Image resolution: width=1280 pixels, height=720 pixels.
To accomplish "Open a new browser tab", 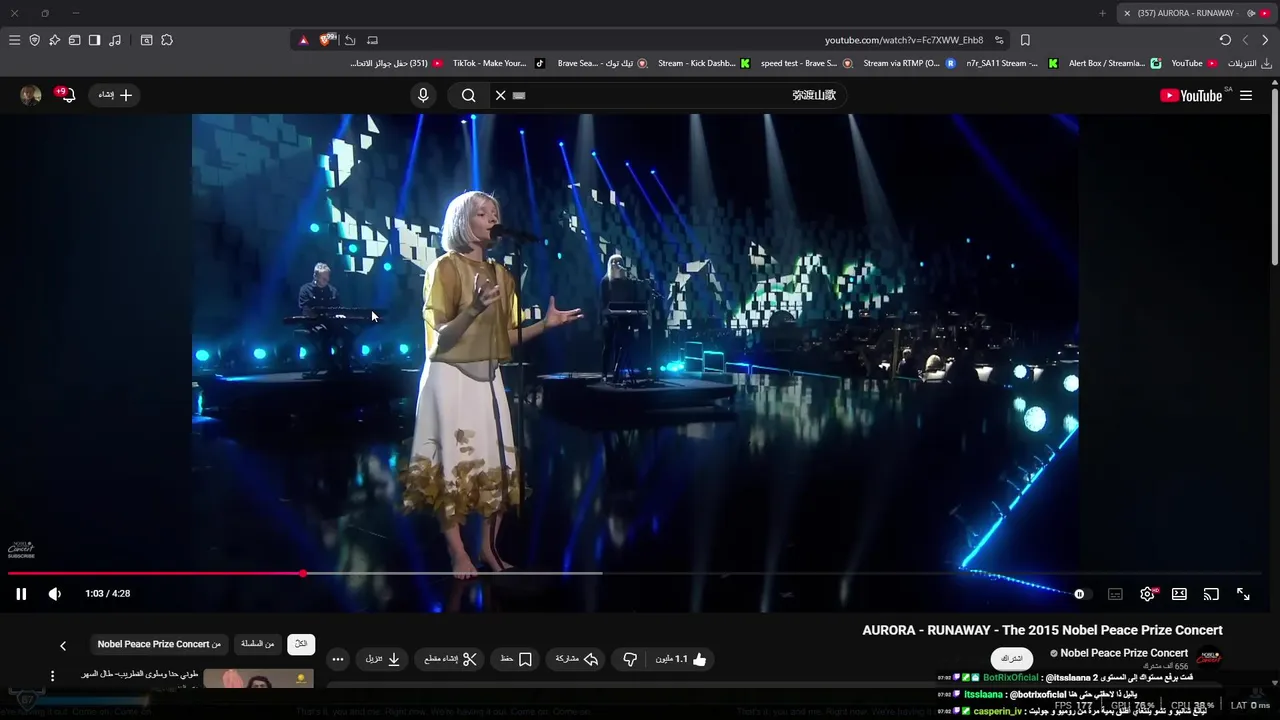I will 1102,13.
